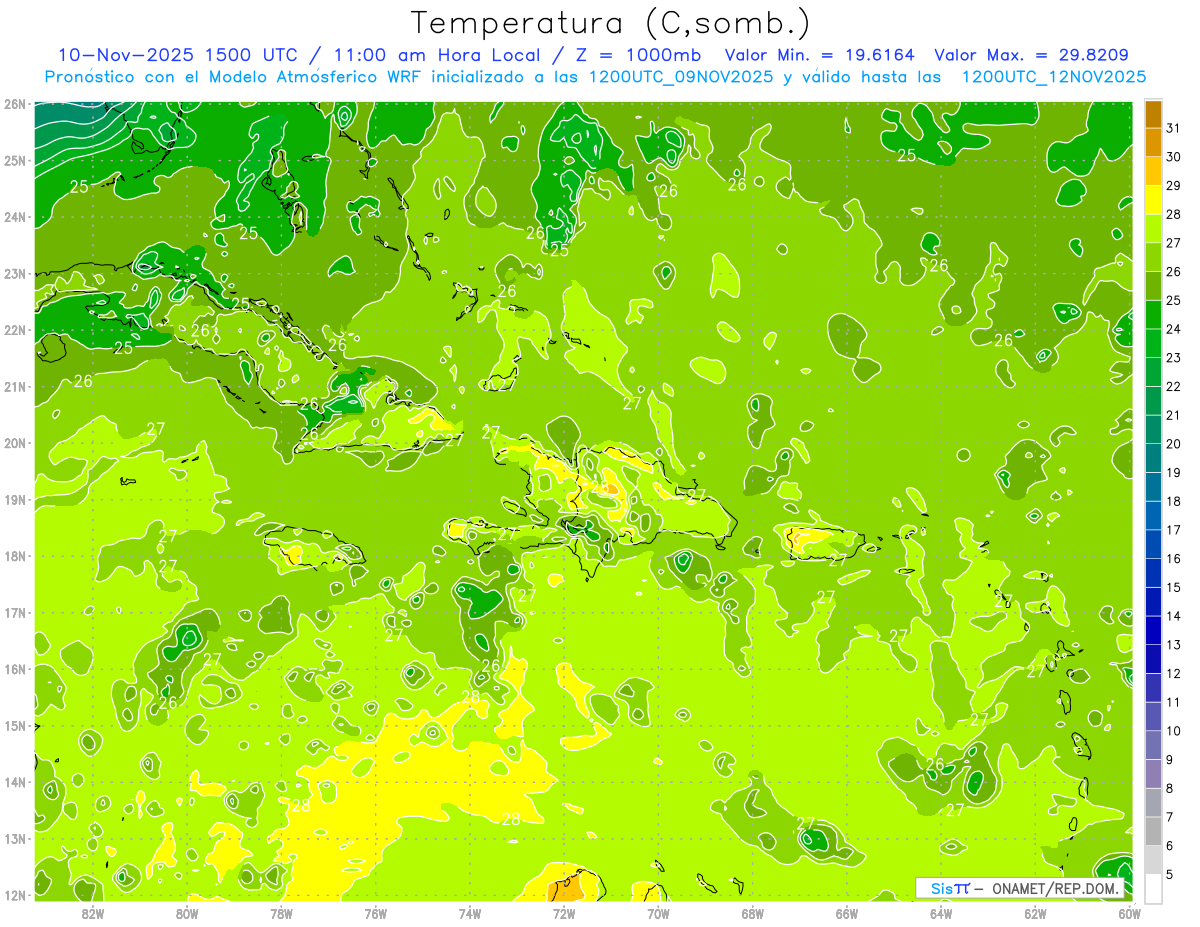
Task: Select the "10-Nov-2025 1500 UTC" date text
Action: tap(177, 55)
